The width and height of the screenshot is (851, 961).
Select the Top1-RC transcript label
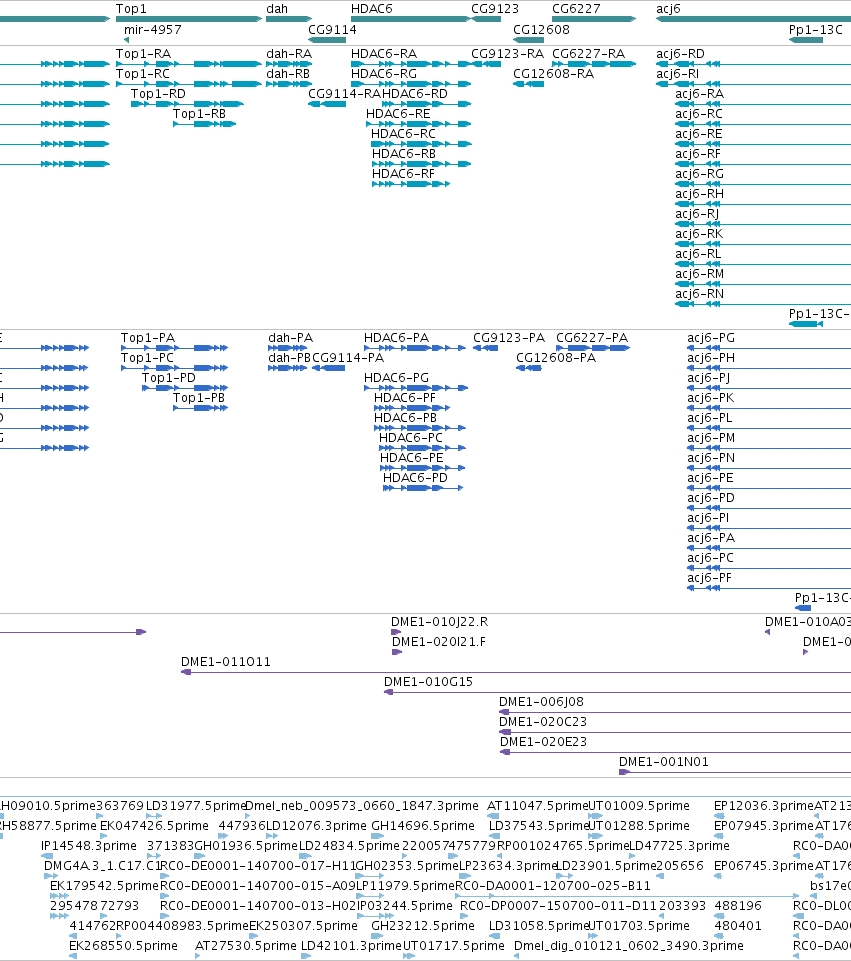point(143,74)
